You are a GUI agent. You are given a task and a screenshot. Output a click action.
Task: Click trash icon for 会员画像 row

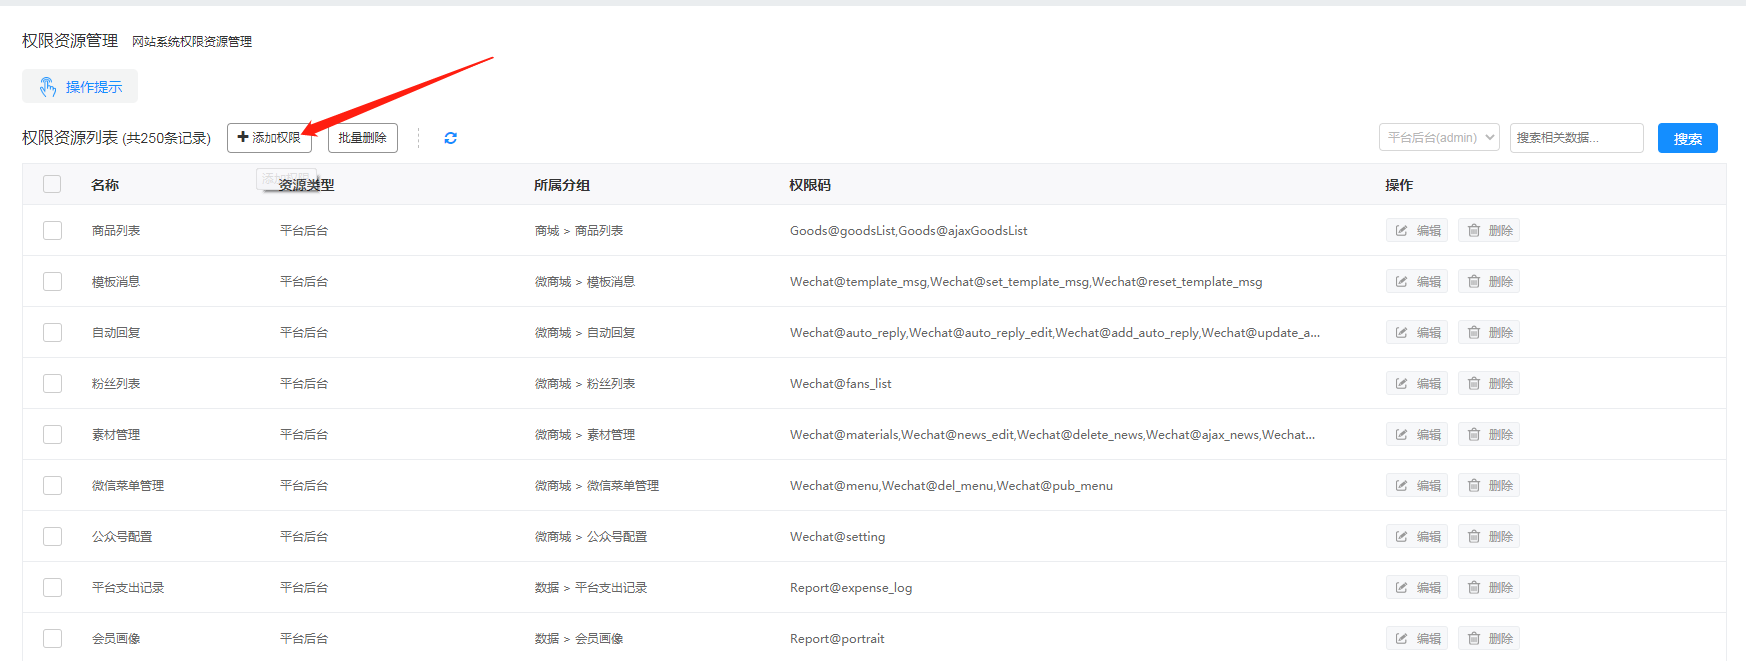click(1474, 639)
